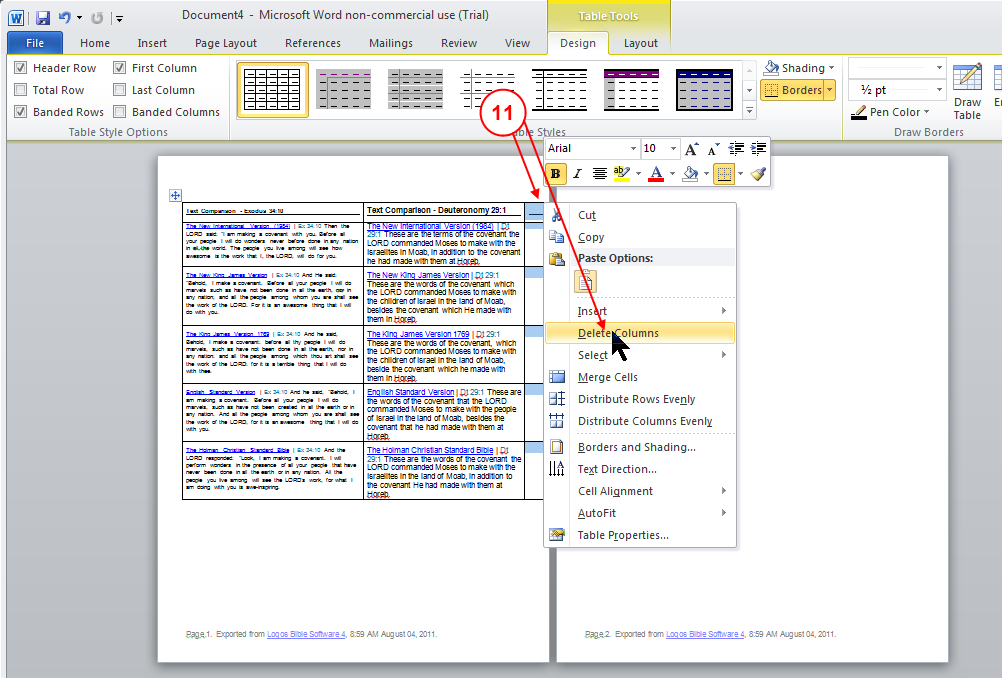This screenshot has width=1002, height=678.
Task: Click the paste option icon under Paste Options
Action: click(585, 281)
